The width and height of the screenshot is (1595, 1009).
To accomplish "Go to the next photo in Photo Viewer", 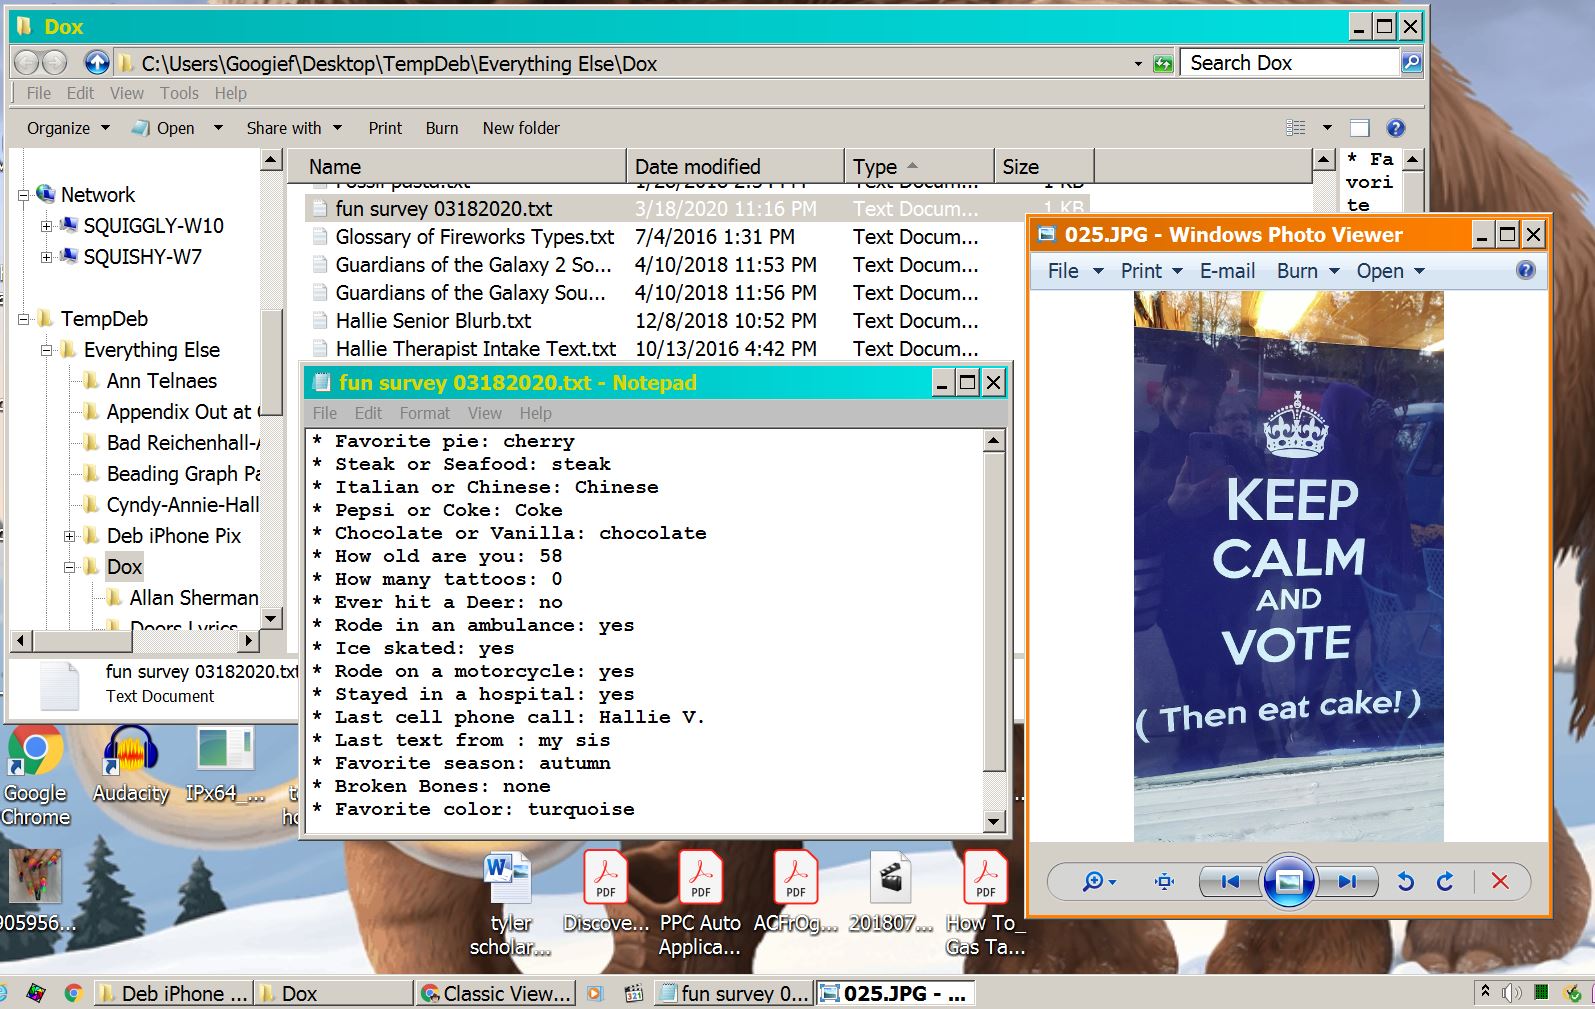I will click(x=1347, y=881).
